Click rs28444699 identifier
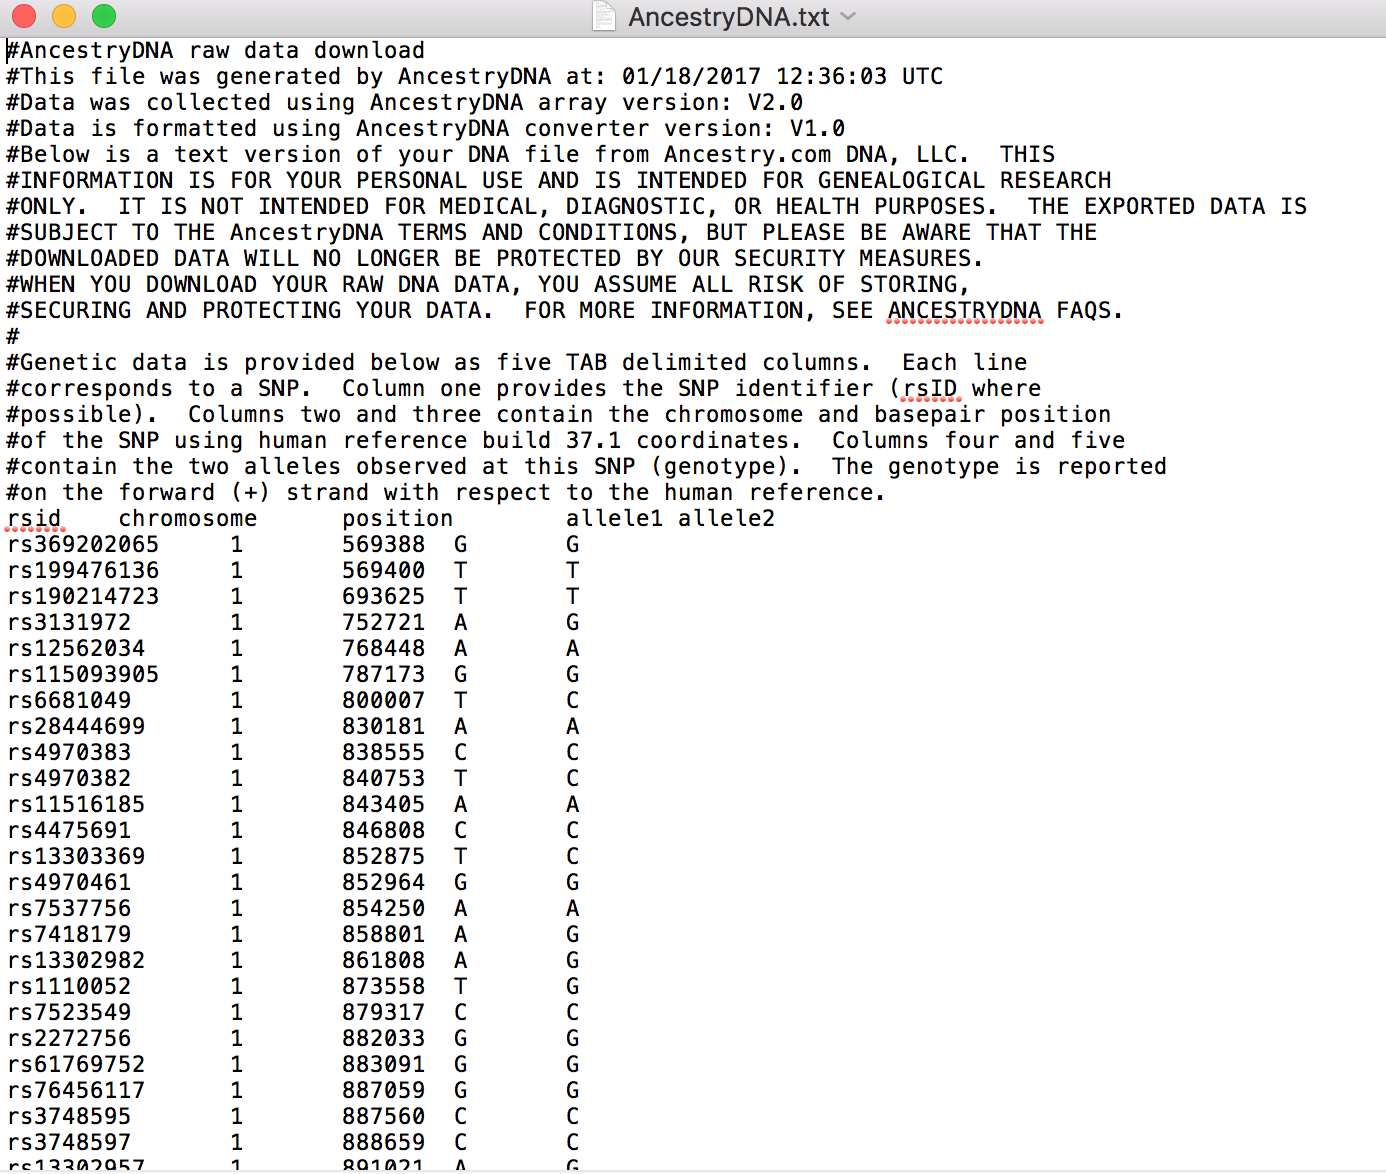This screenshot has height=1174, width=1386. pyautogui.click(x=76, y=726)
